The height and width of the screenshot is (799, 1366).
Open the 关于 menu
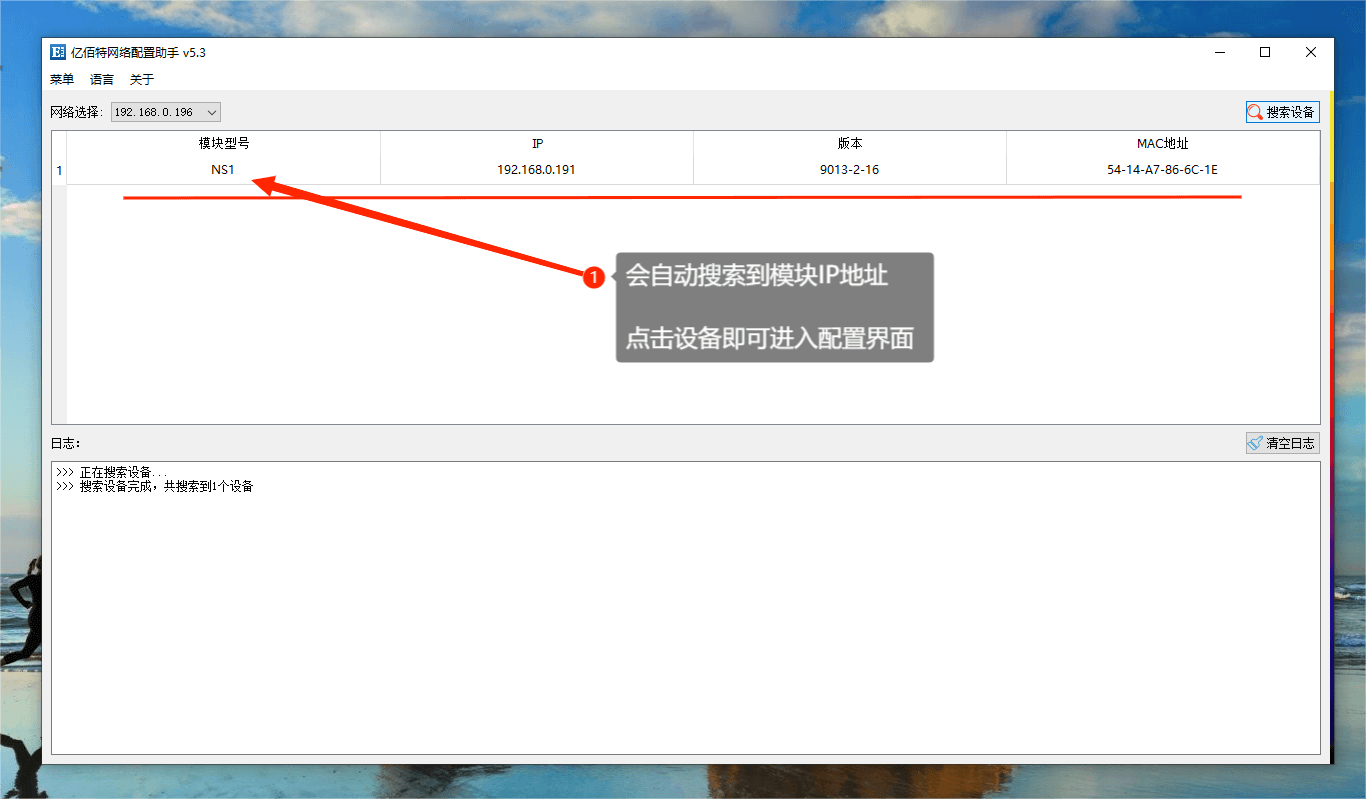coord(142,79)
